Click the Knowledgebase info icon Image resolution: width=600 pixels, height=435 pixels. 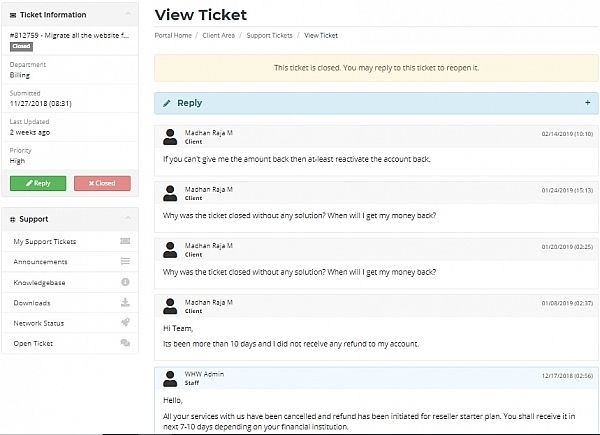click(x=125, y=282)
